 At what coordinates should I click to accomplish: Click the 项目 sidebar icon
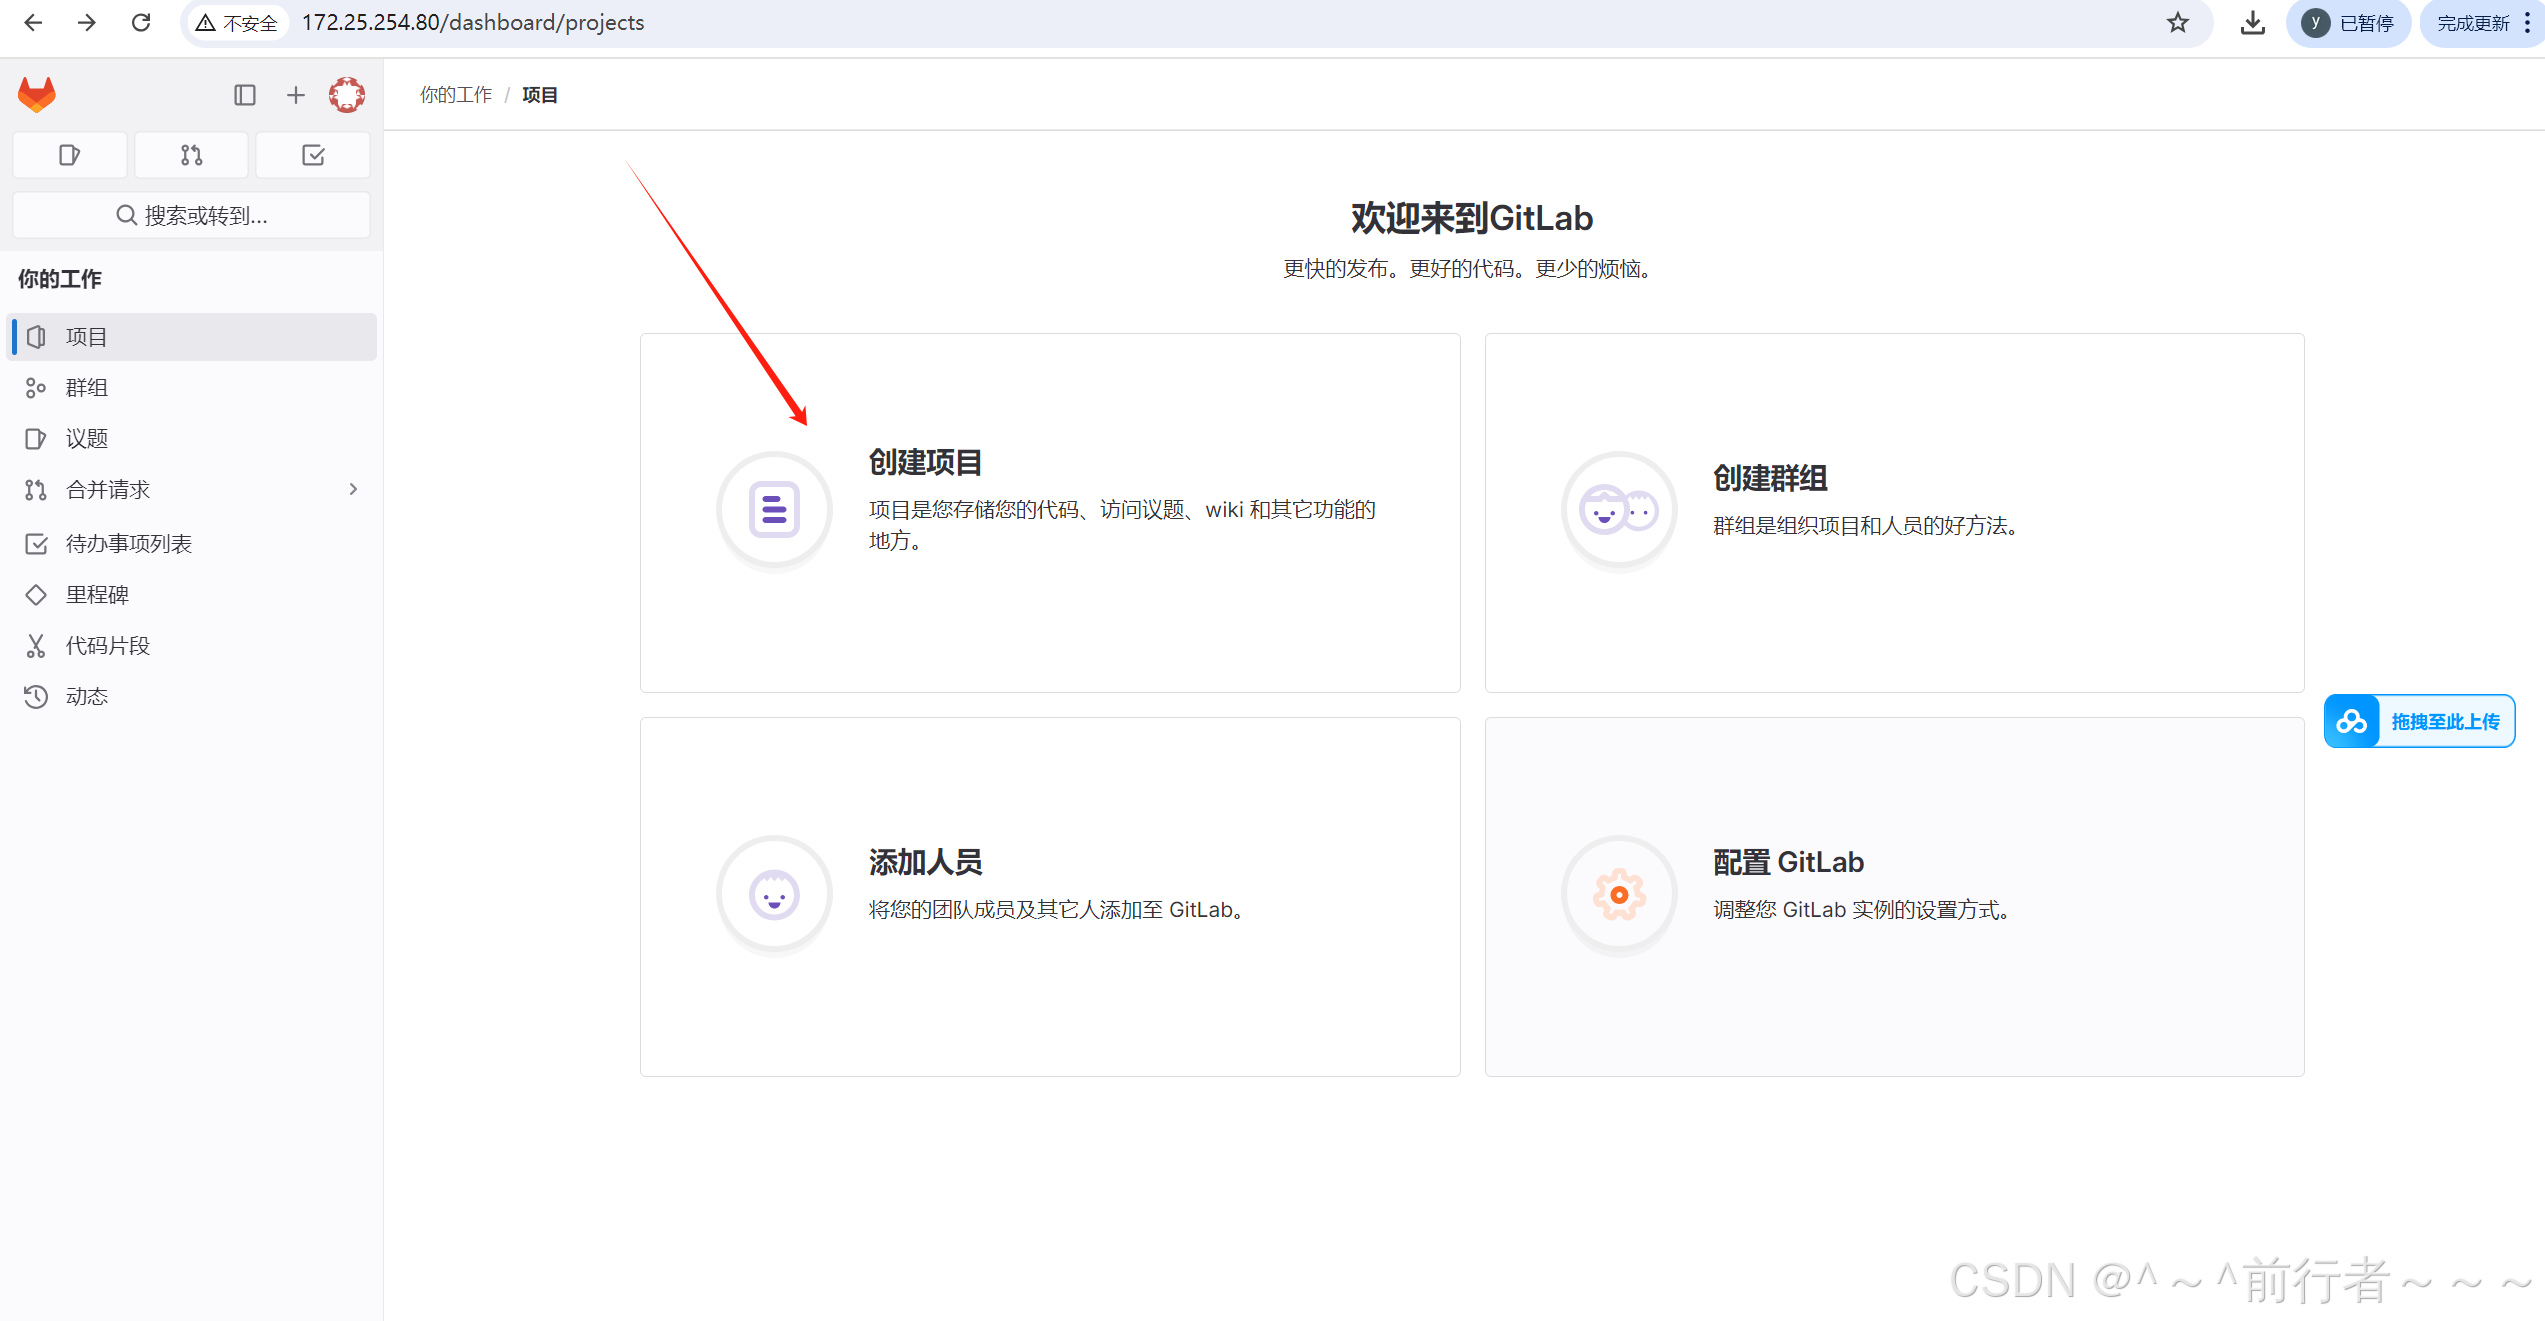(36, 337)
